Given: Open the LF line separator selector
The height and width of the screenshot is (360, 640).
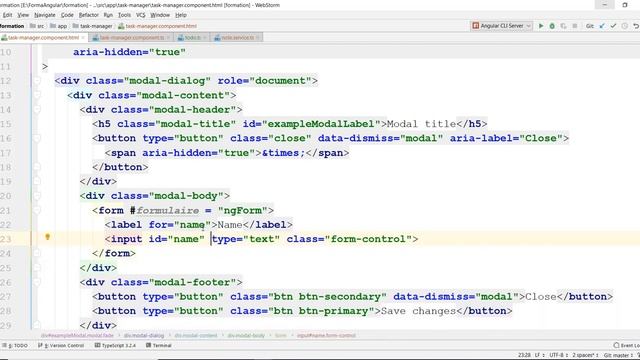Looking at the screenshot, I should click(539, 355).
